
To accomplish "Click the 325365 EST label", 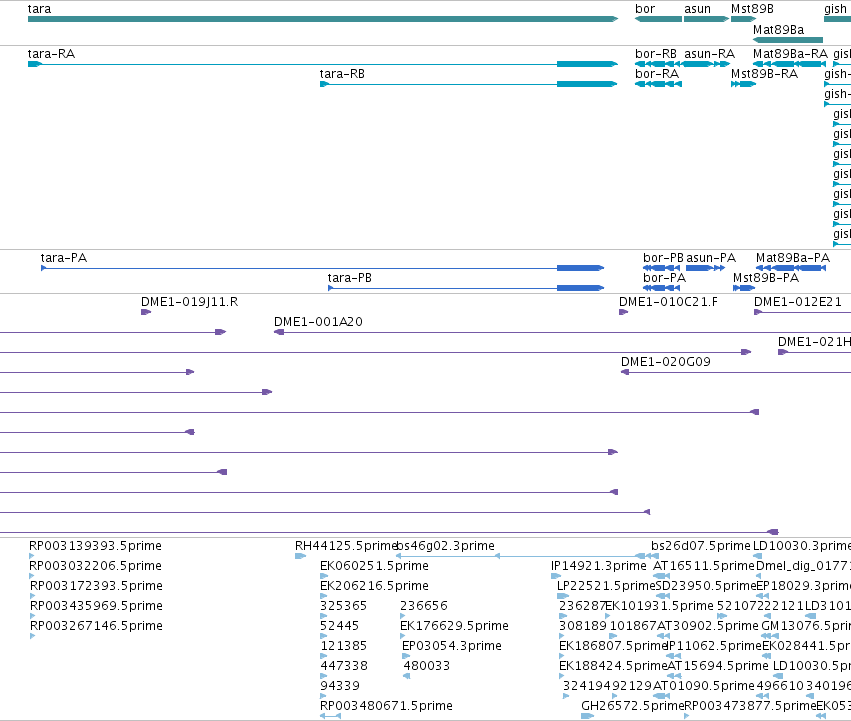I will click(344, 606).
